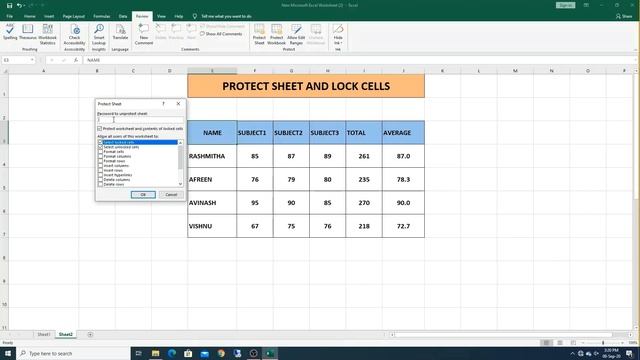640x360 pixels.
Task: Open the Help ribbon tab
Action: click(x=178, y=16)
